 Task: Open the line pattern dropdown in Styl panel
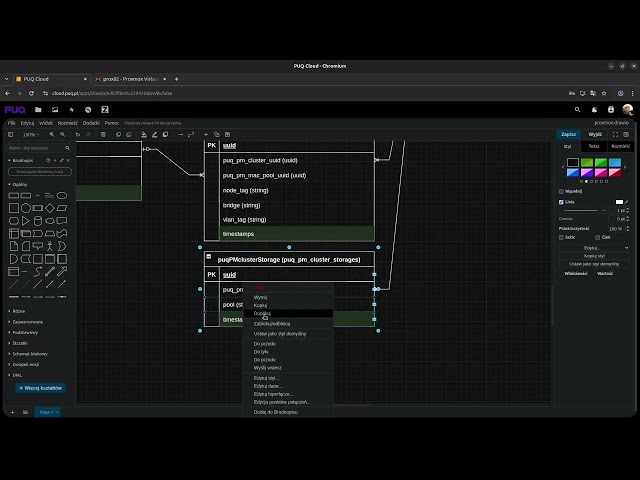[x=584, y=211]
